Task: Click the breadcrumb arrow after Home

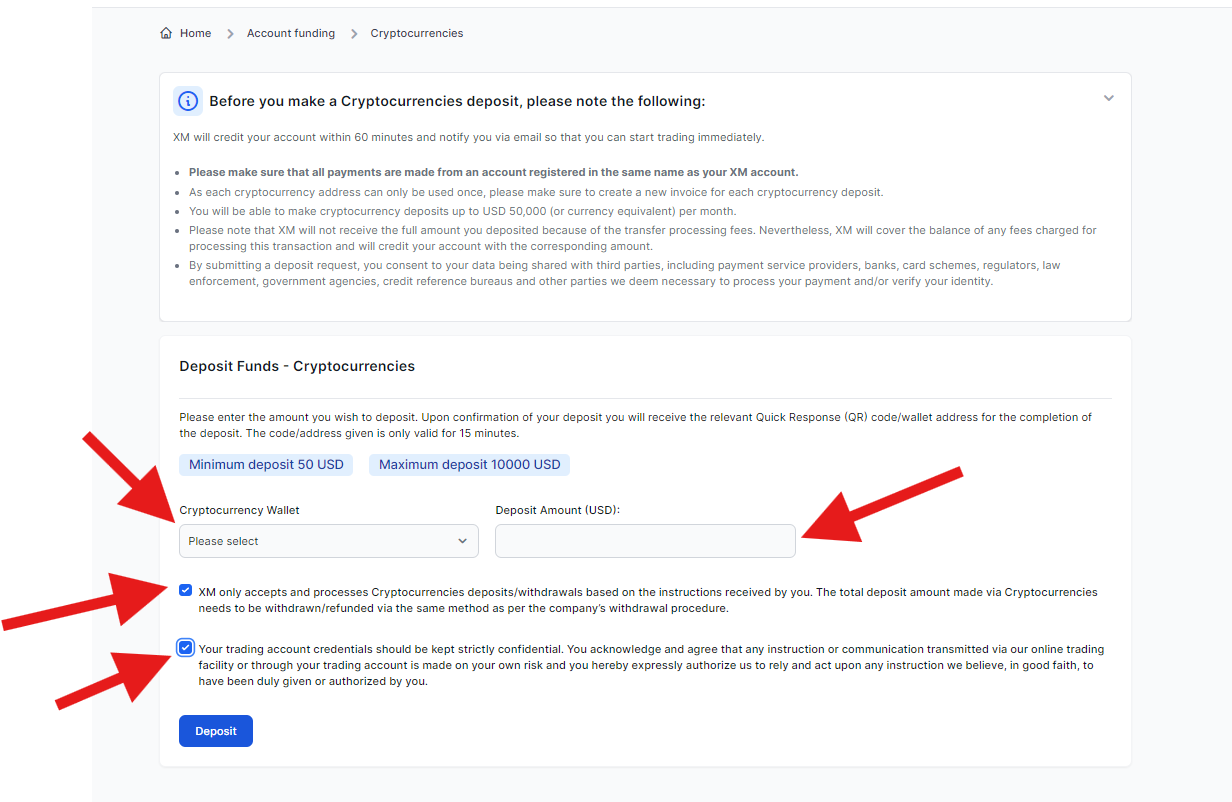Action: tap(230, 34)
